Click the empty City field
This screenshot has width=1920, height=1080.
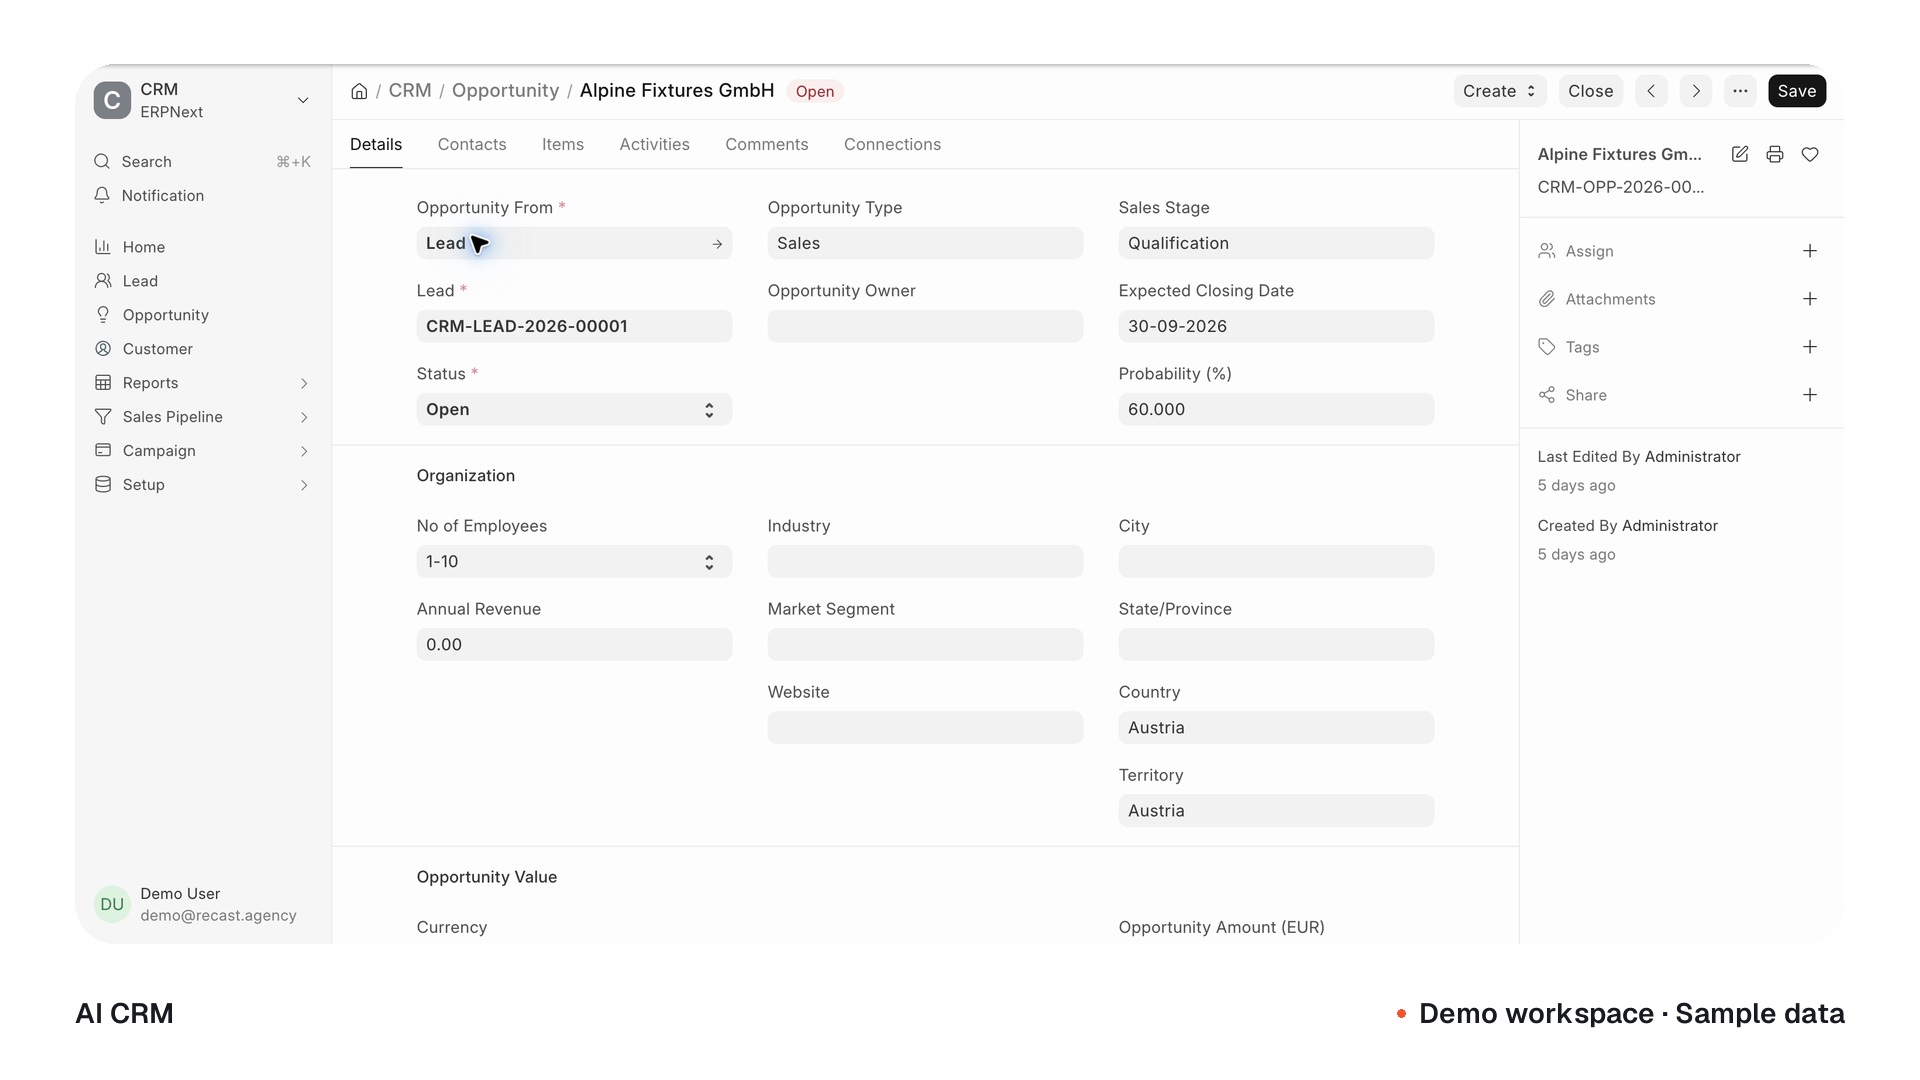(x=1276, y=561)
